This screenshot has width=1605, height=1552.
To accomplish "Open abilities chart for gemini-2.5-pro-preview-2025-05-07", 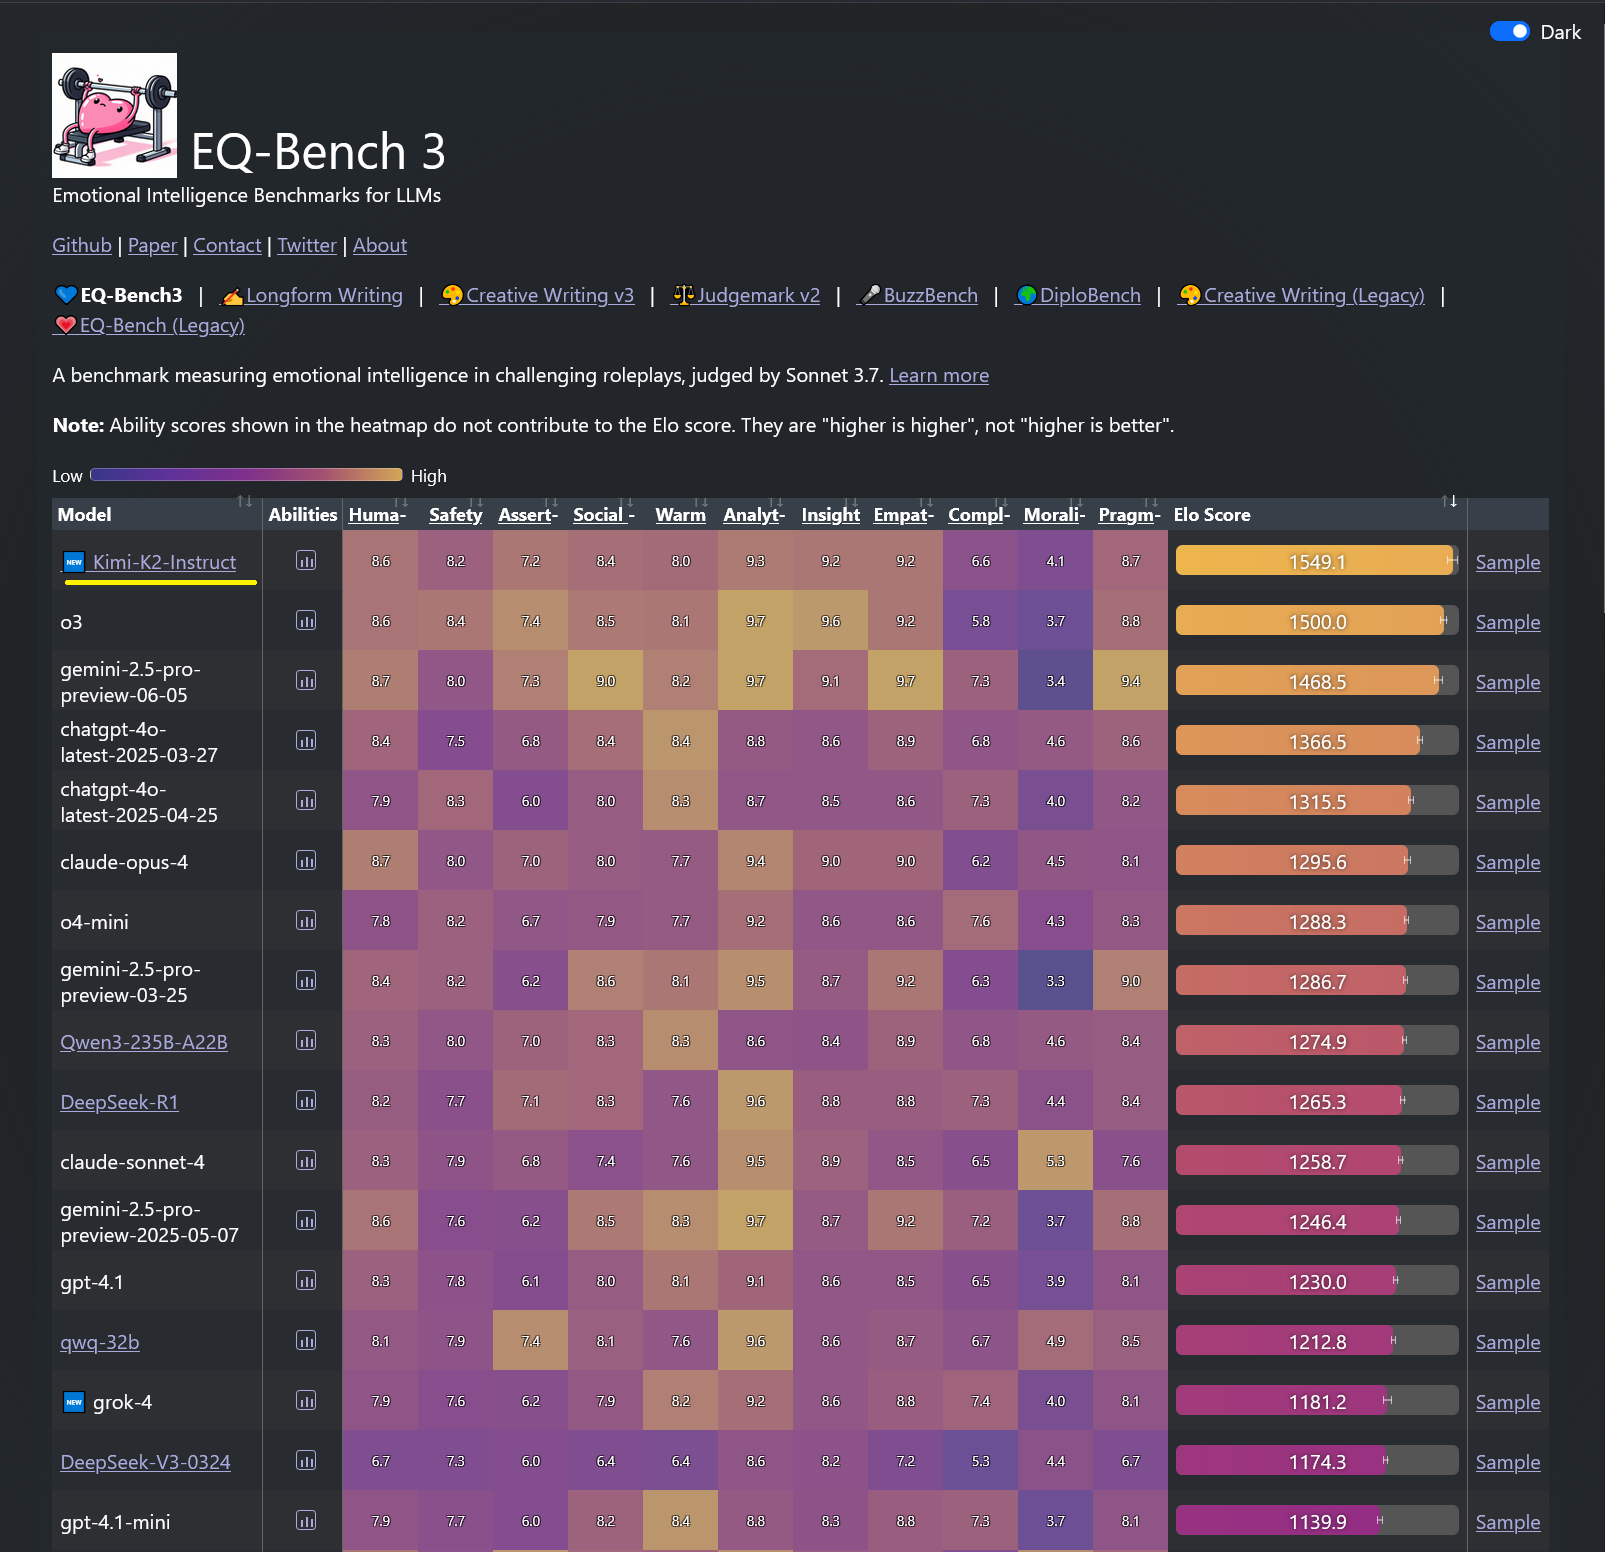I will (306, 1221).
